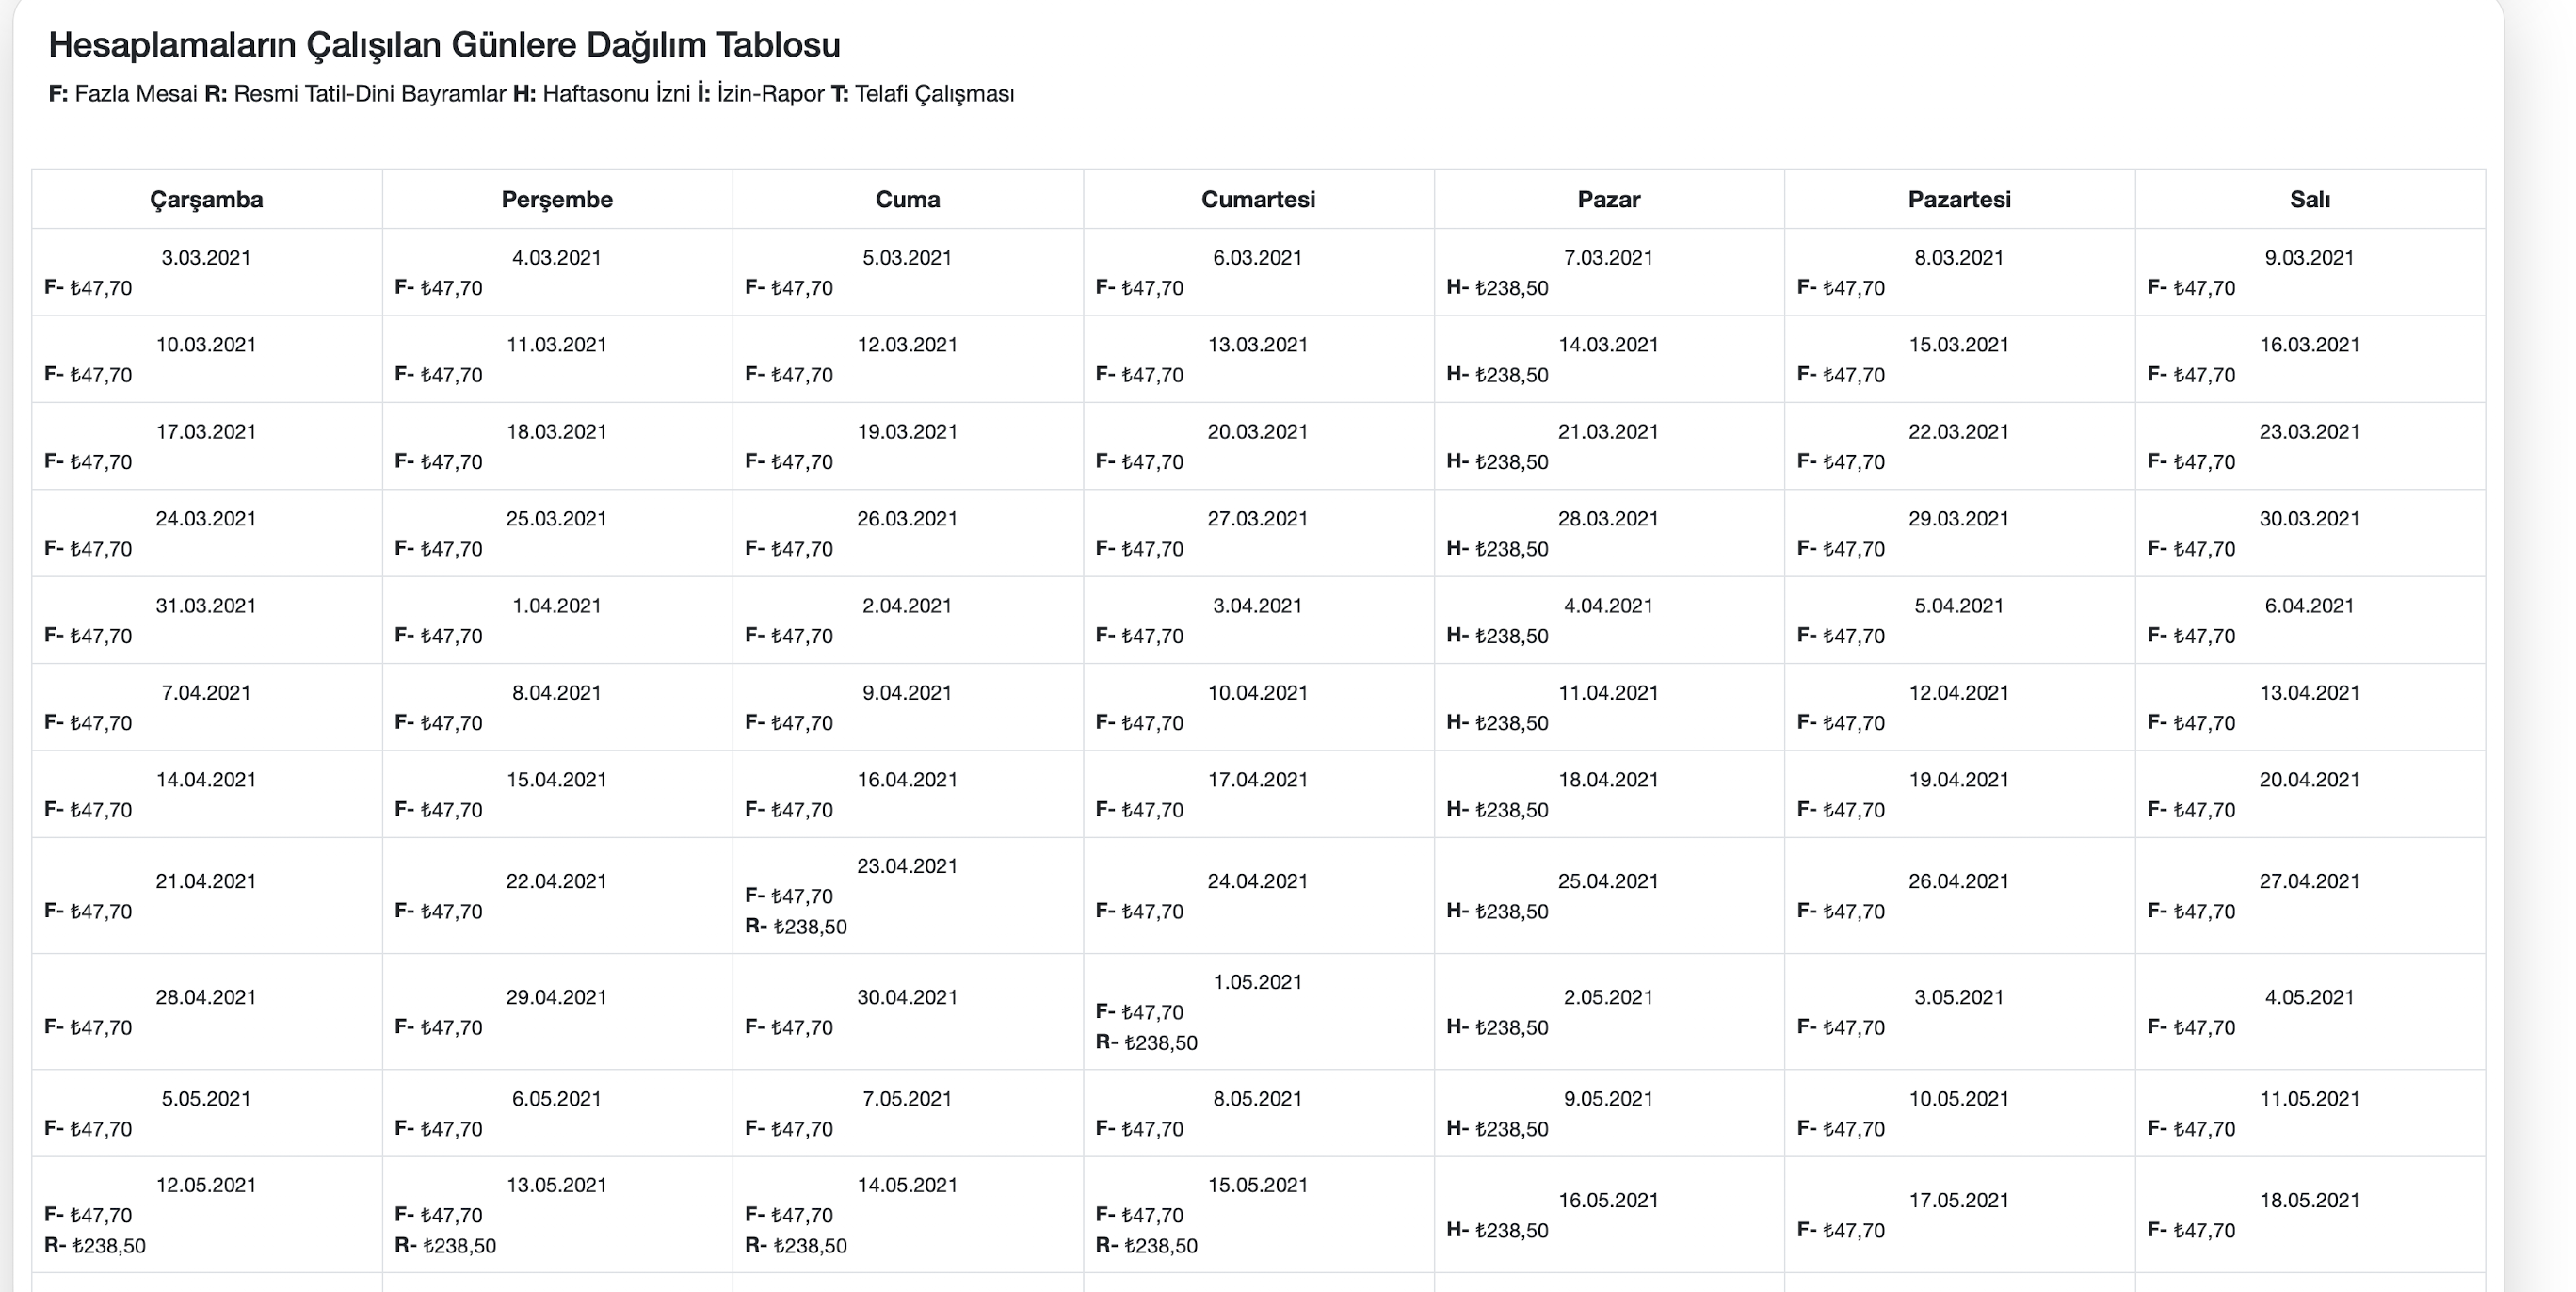The height and width of the screenshot is (1292, 2576).
Task: Click the 7.03.2021 Sunday date
Action: (1608, 258)
